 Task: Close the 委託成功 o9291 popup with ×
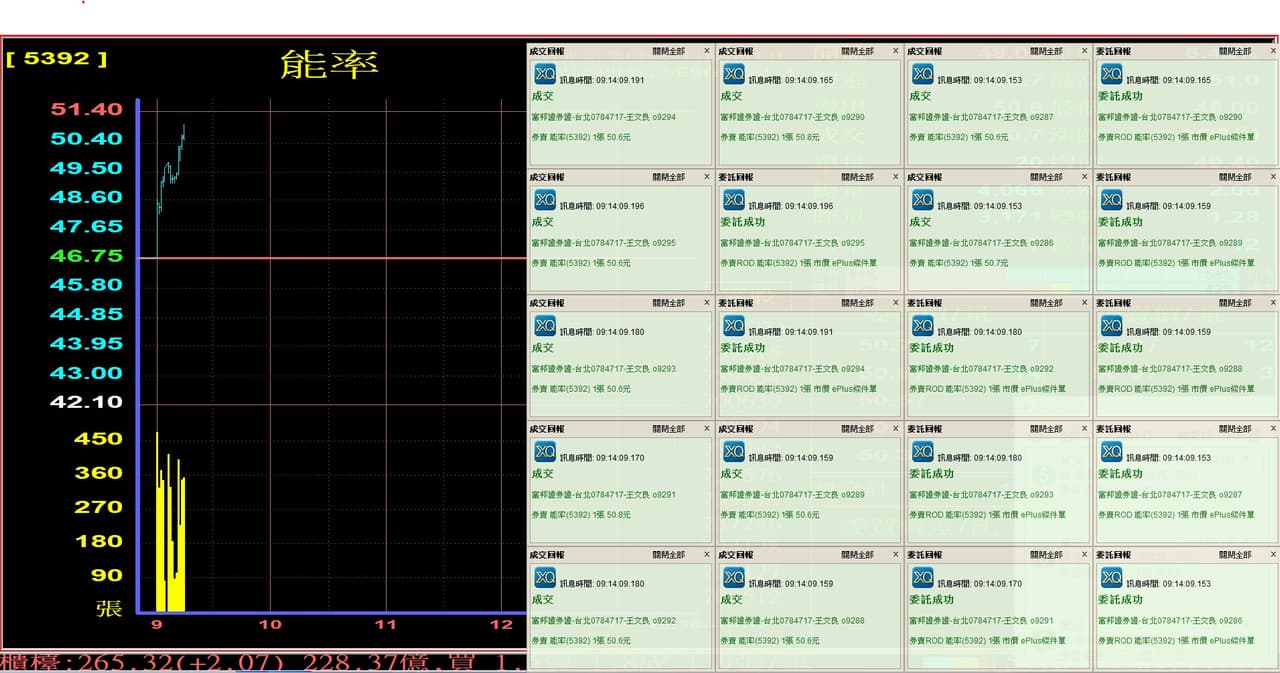(x=1085, y=555)
